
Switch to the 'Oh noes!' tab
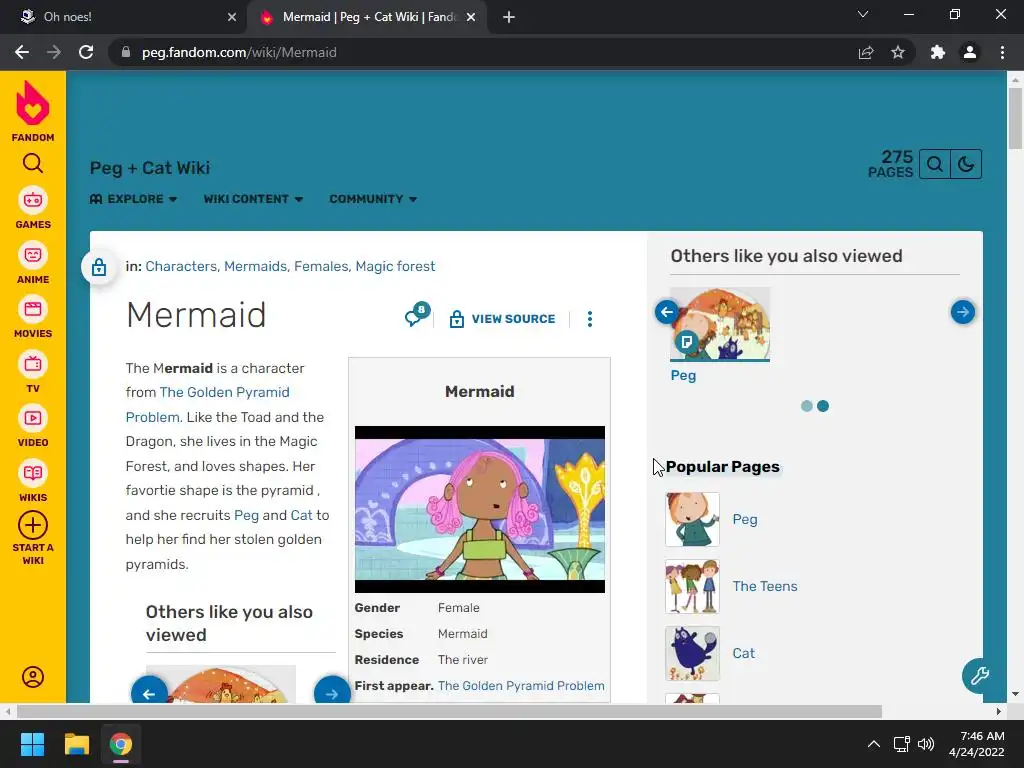click(124, 17)
